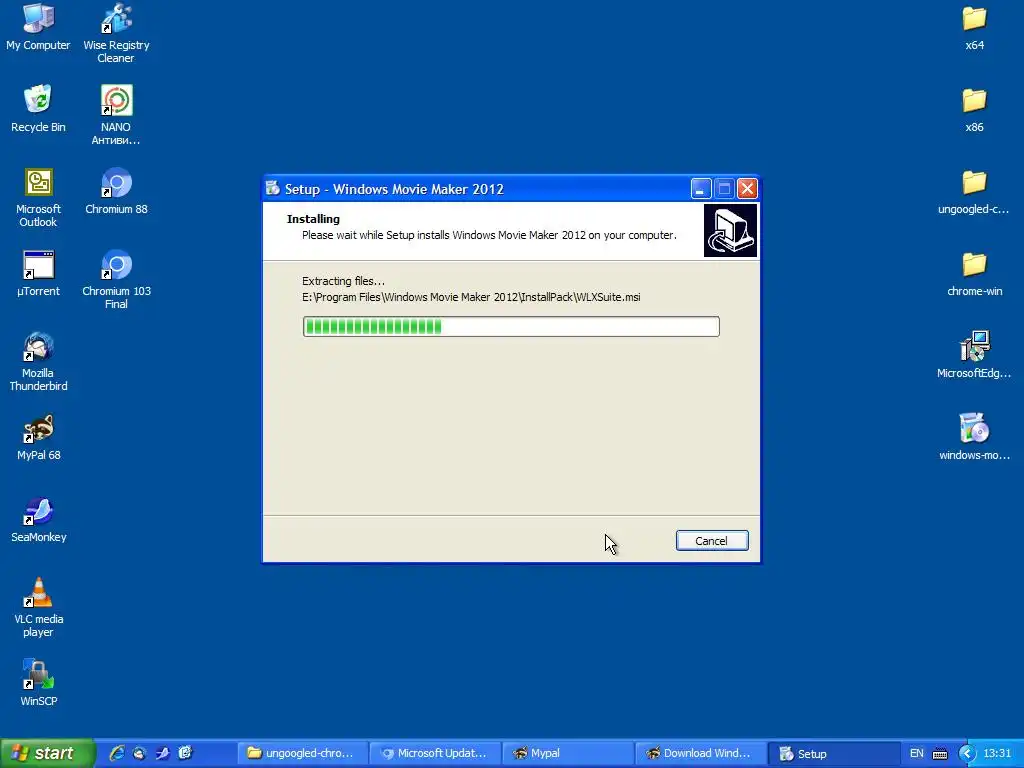Select the VLC media player cone icon
Viewport: 1024px width, 768px height.
click(38, 592)
